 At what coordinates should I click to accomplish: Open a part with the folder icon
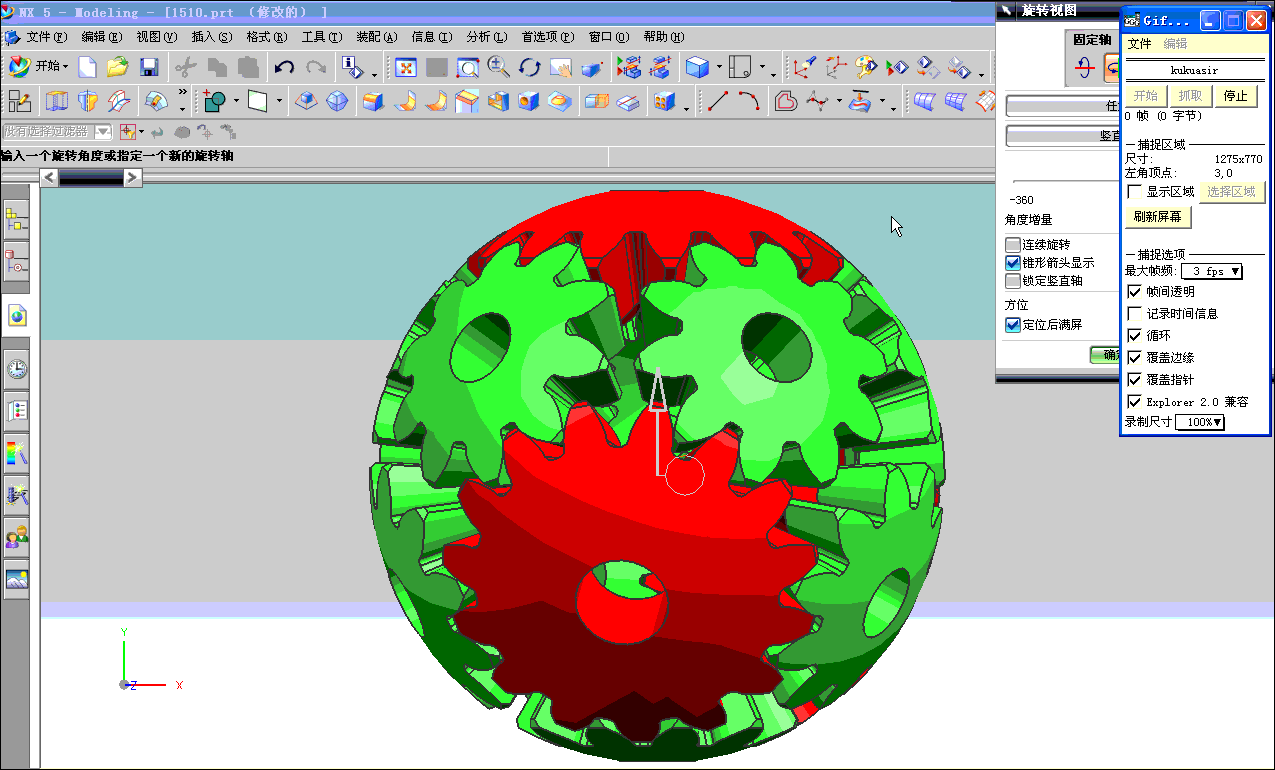118,67
